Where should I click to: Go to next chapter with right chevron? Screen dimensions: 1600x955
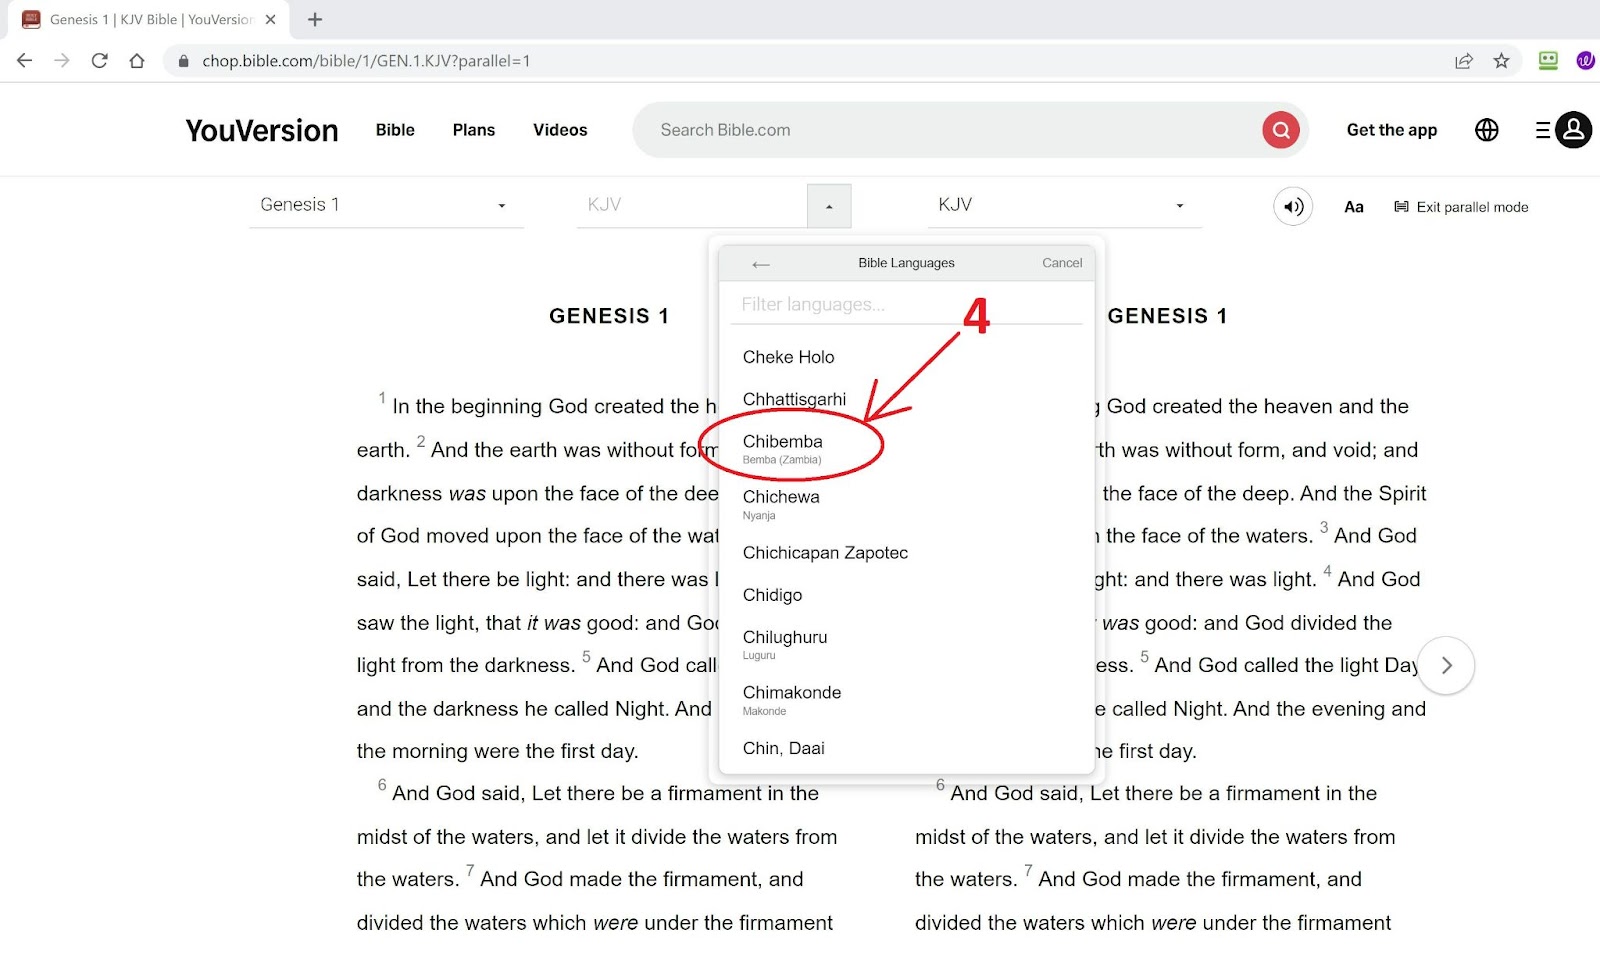1446,665
